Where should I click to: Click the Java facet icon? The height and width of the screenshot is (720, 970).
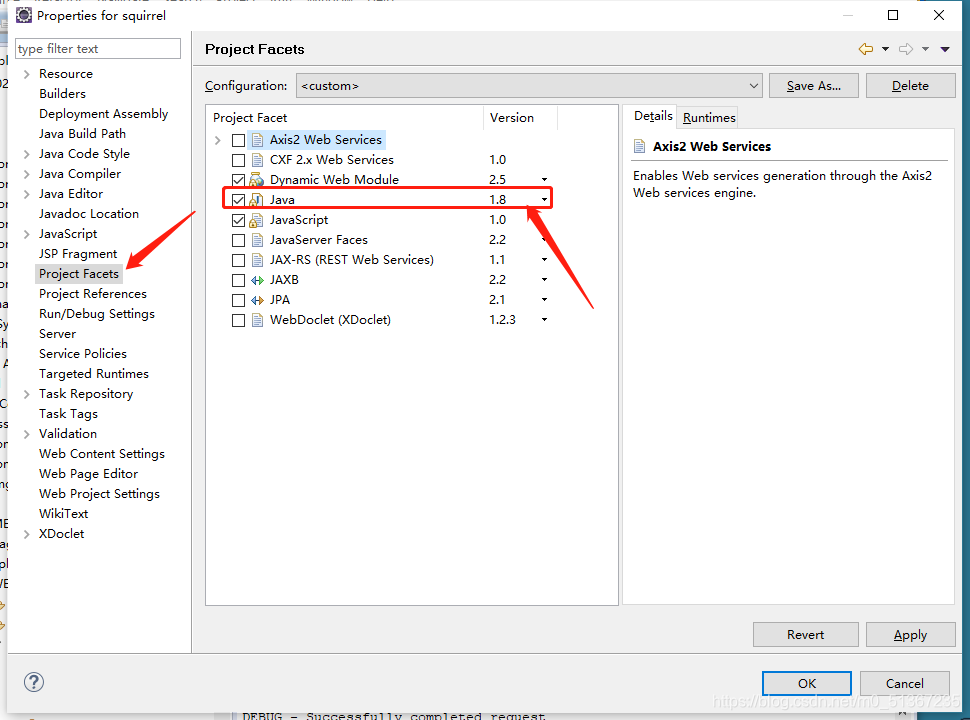coord(256,200)
